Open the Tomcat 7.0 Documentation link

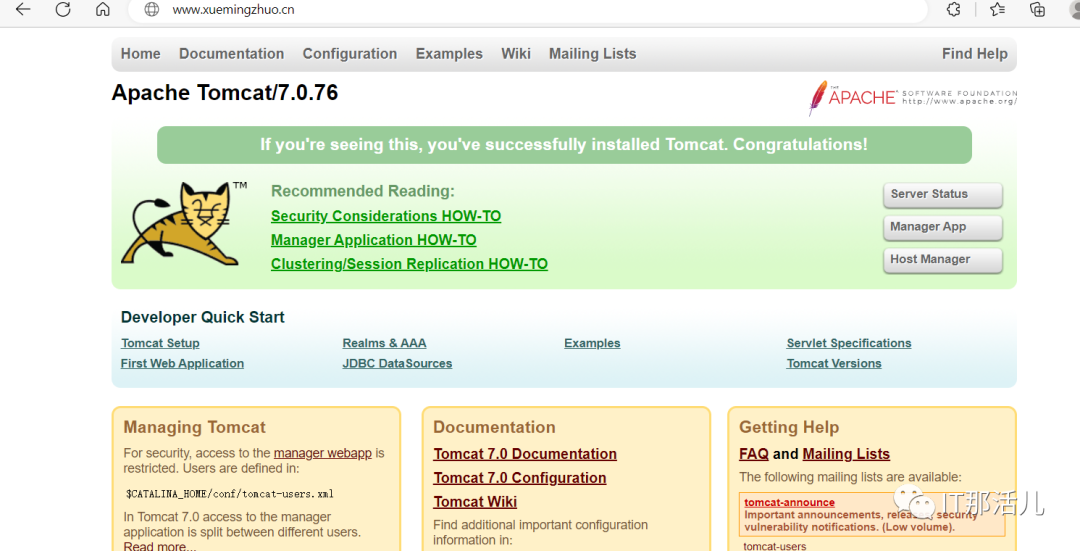point(525,454)
